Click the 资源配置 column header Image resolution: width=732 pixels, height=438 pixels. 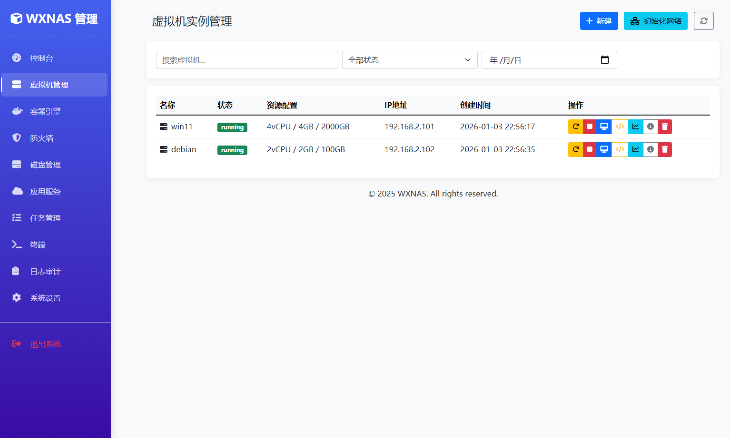pyautogui.click(x=282, y=105)
